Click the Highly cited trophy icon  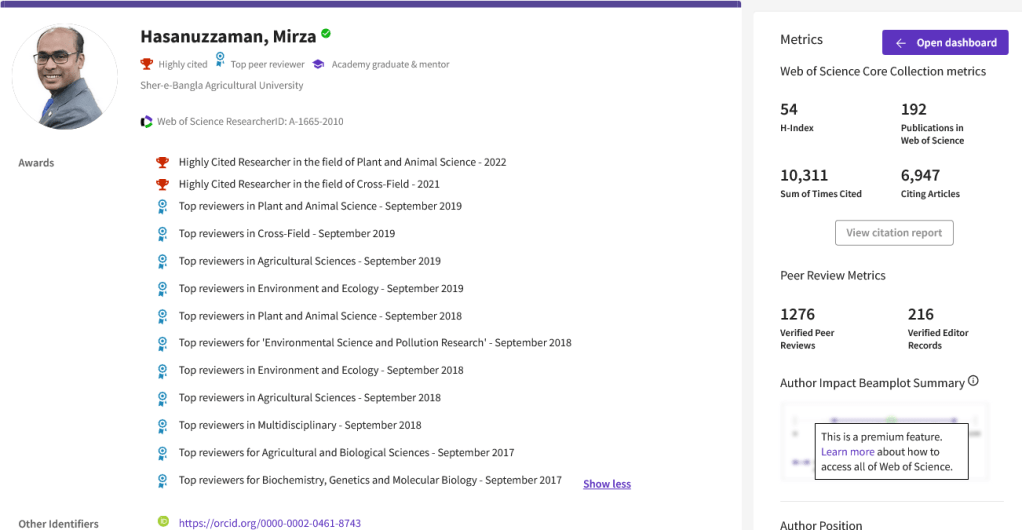(x=147, y=64)
